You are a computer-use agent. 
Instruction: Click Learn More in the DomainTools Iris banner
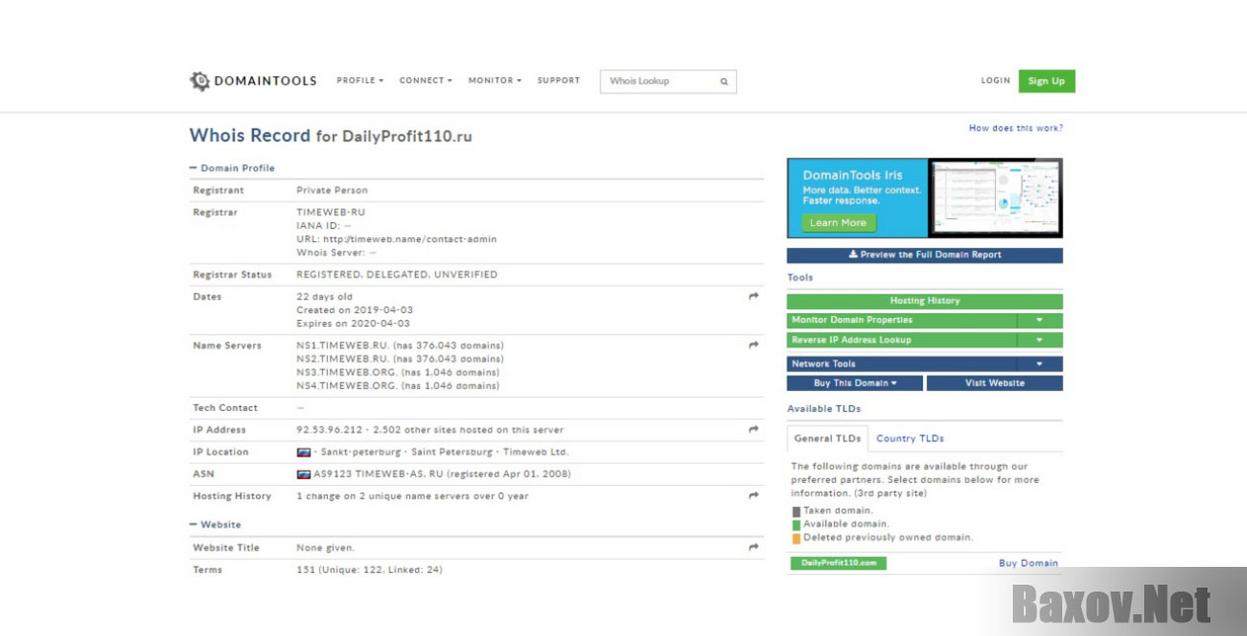(x=838, y=223)
